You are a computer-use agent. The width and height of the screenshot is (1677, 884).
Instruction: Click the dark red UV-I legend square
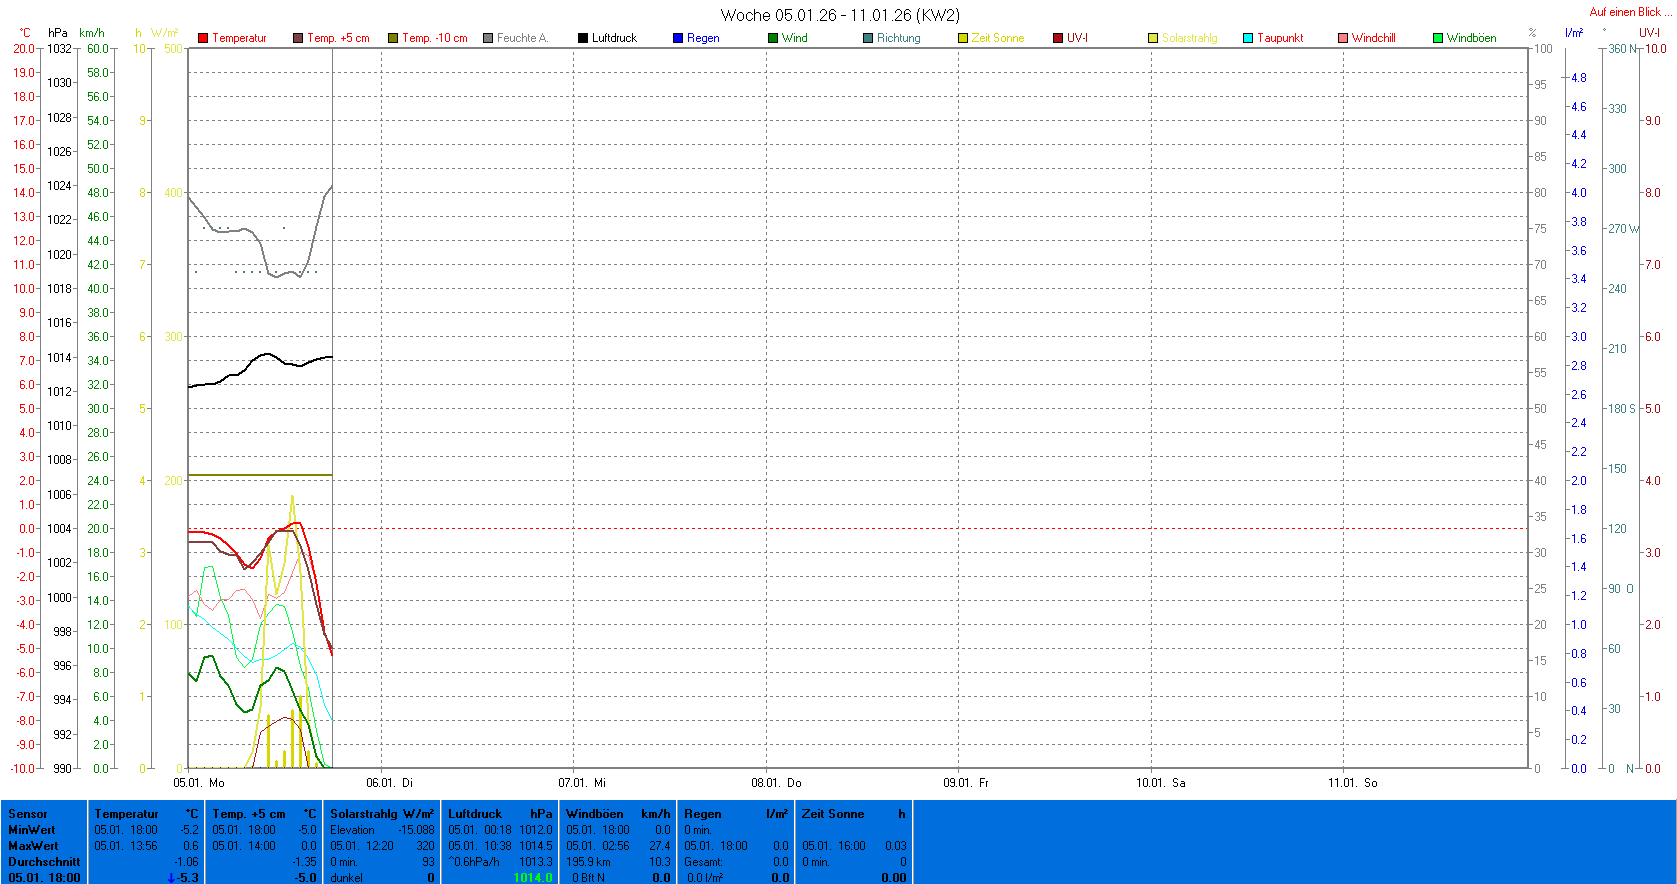pos(1058,38)
